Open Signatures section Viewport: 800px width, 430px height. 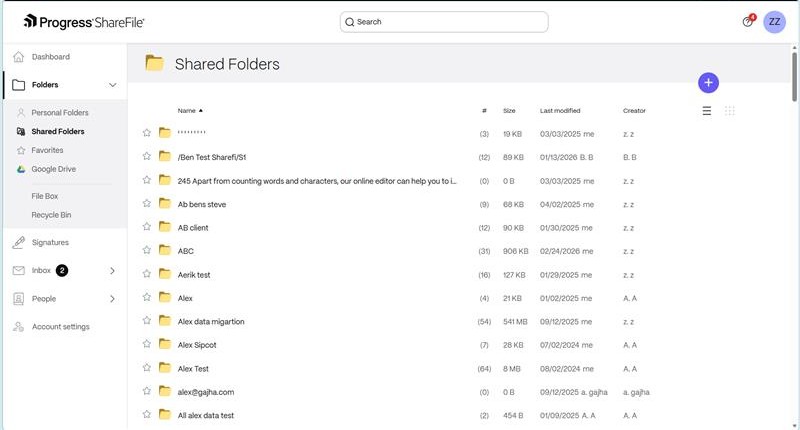click(50, 243)
